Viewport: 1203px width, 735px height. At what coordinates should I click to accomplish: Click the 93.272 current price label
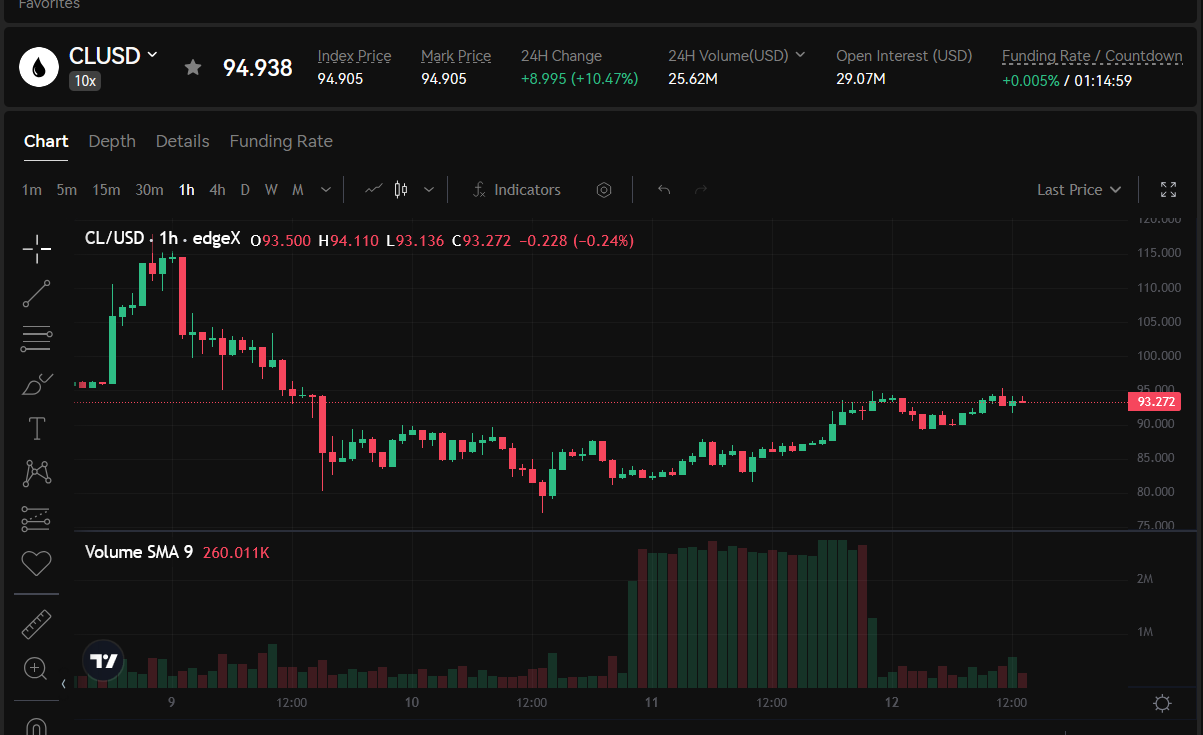point(1155,402)
